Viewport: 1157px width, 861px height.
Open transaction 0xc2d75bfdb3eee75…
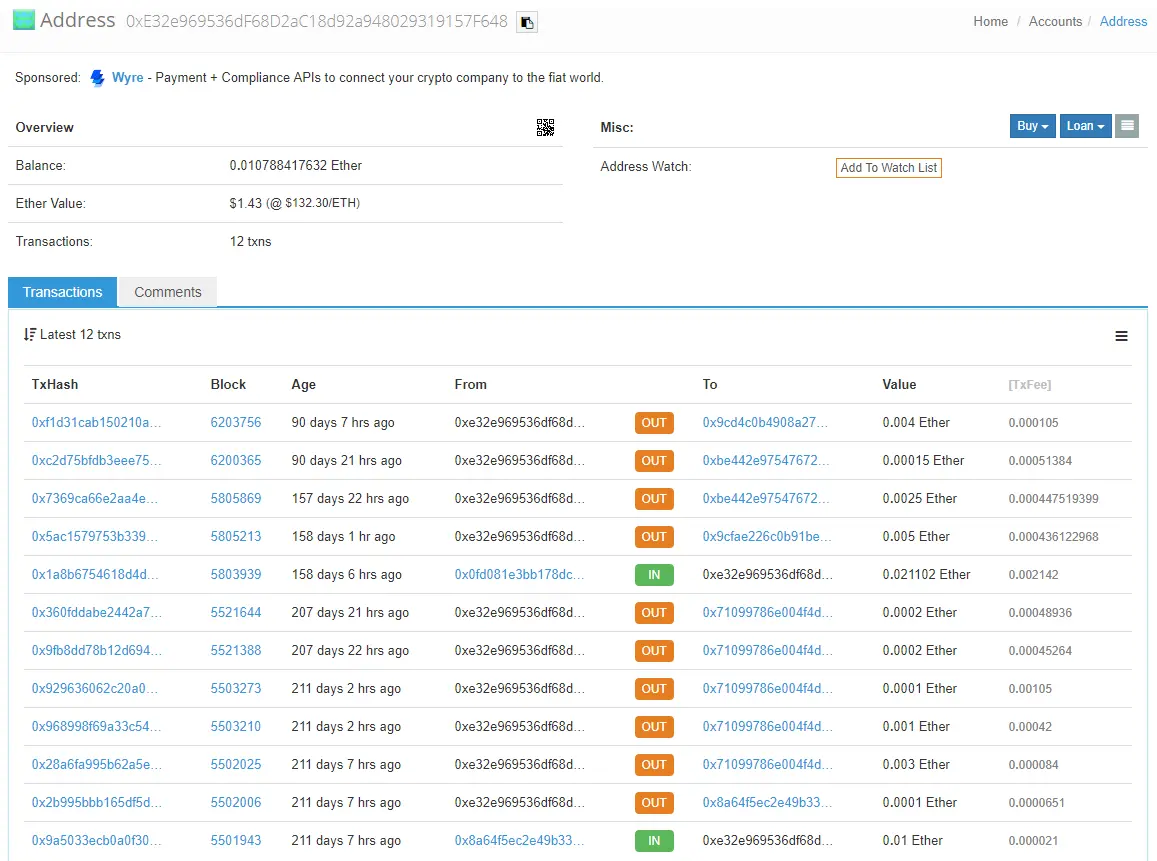coord(96,460)
